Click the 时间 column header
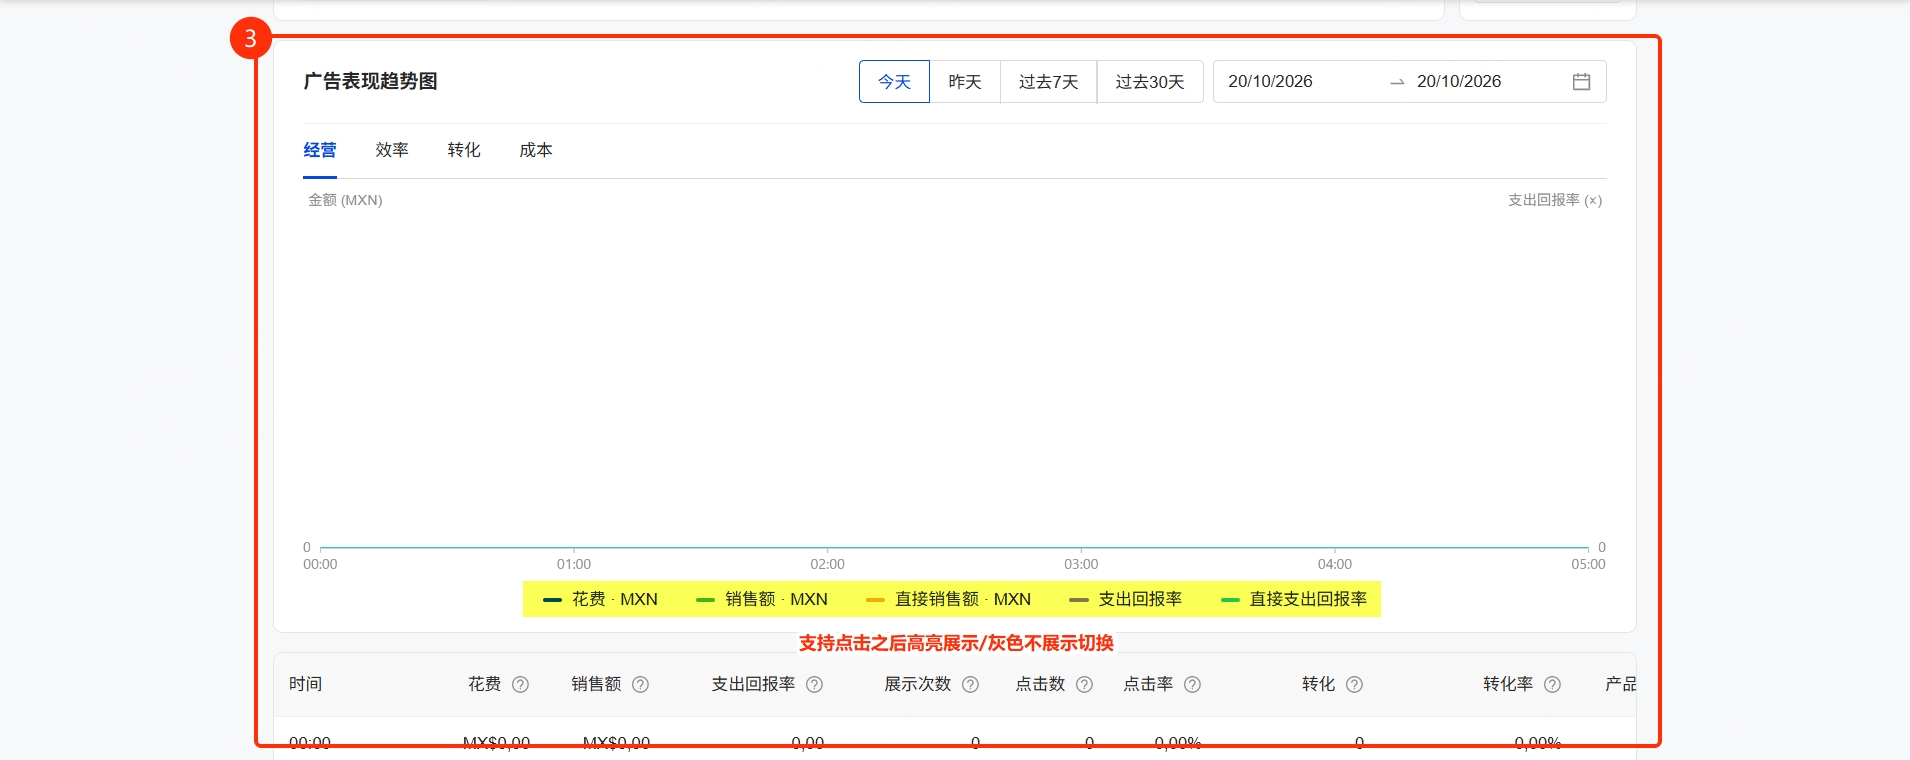Viewport: 1910px width, 760px height. pos(306,684)
